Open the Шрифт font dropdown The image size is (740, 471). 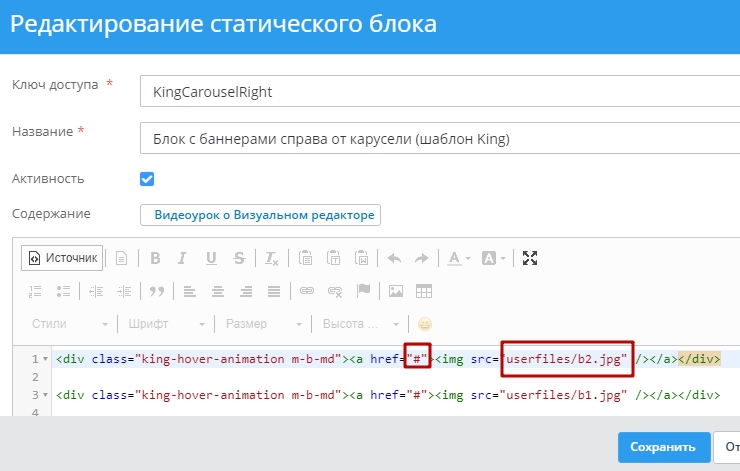[167, 324]
